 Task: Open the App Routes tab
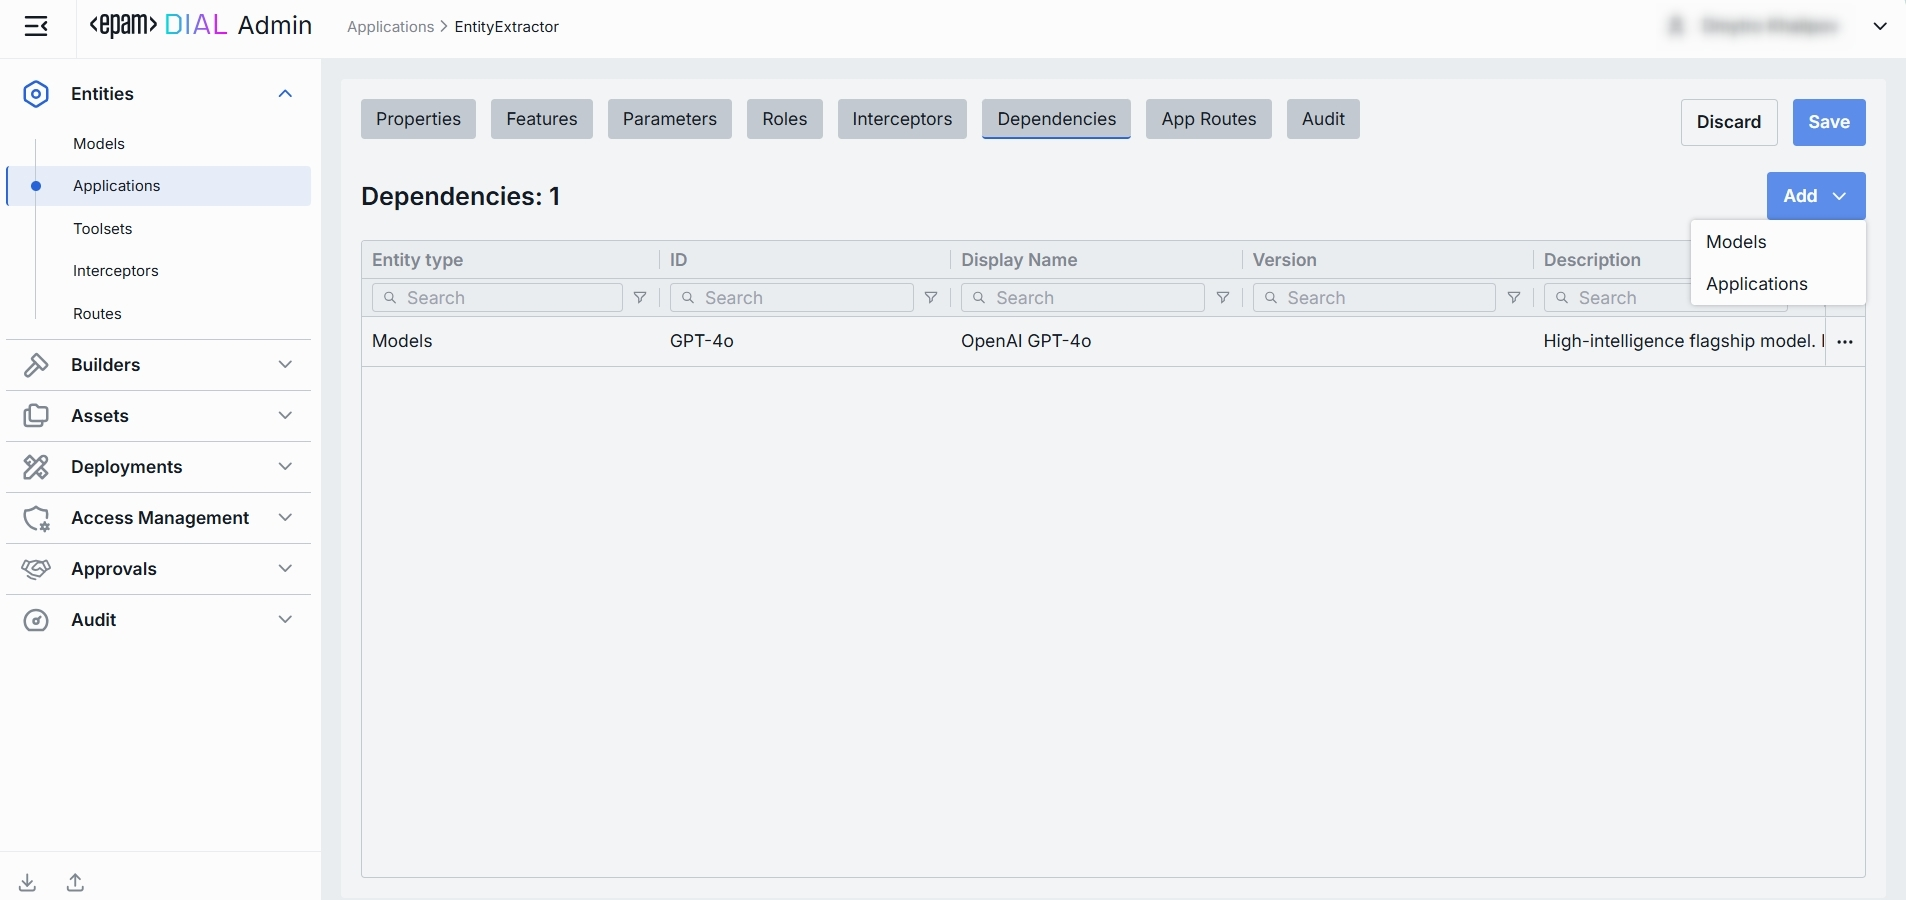click(1208, 119)
